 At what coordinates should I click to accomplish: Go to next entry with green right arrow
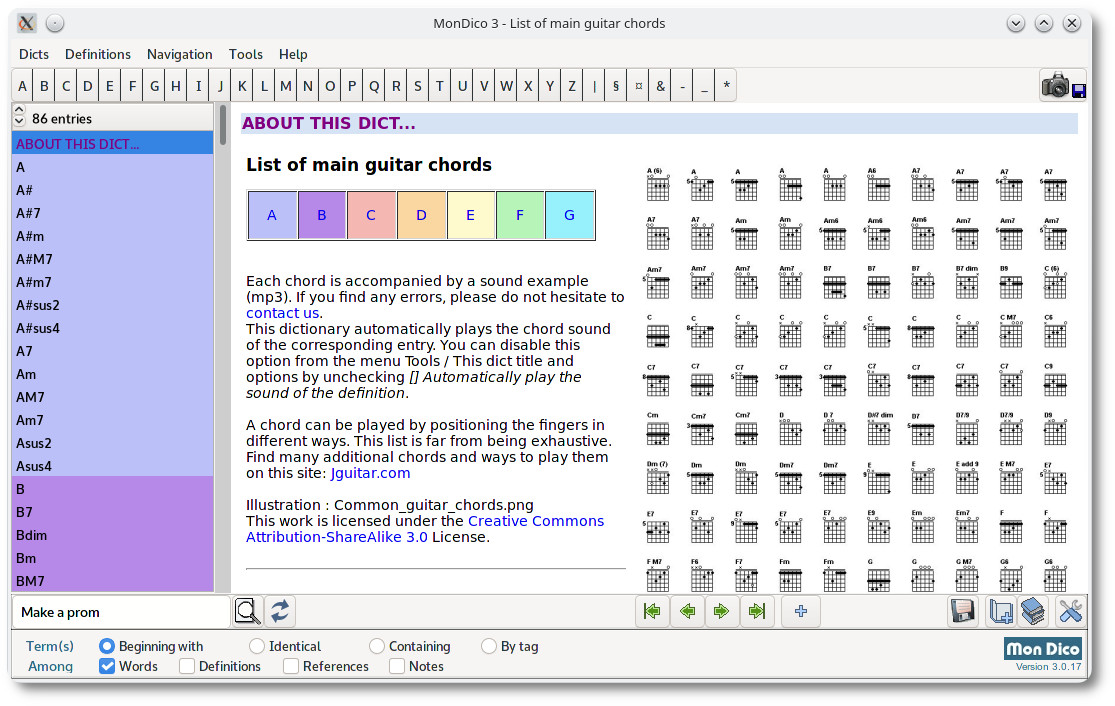[x=722, y=611]
